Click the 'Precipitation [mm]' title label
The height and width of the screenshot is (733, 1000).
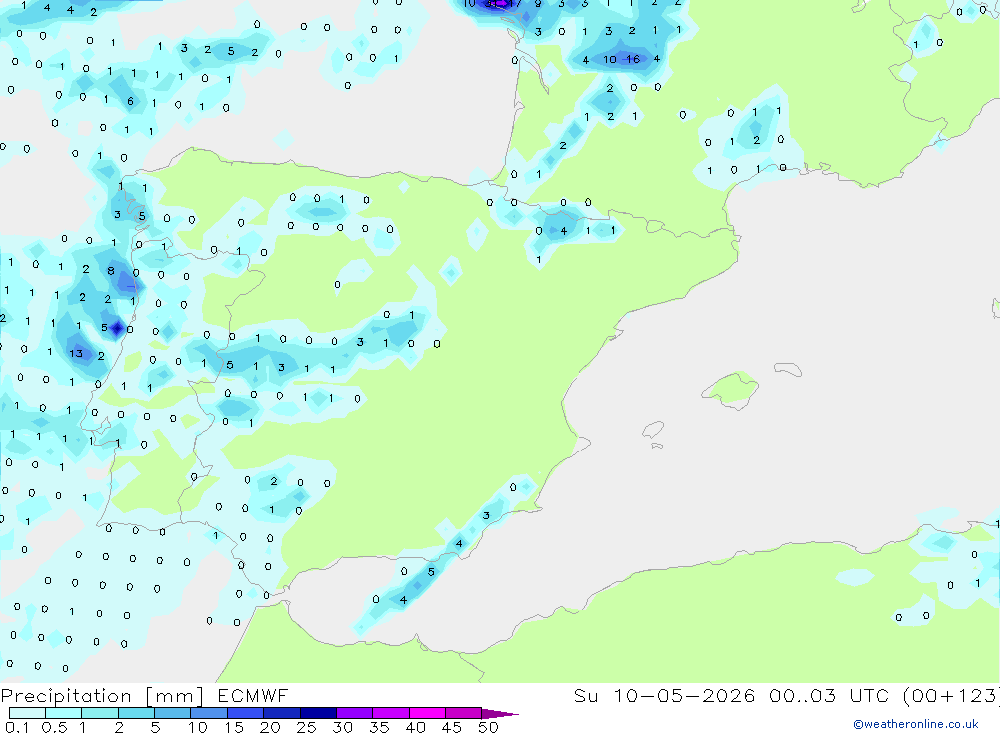click(102, 696)
